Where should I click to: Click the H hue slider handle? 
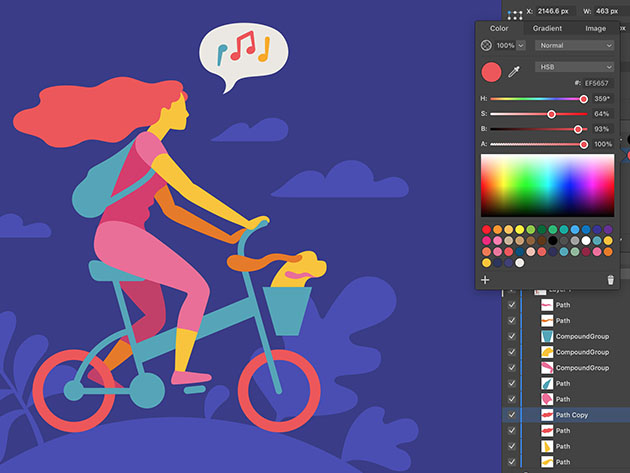pos(583,99)
